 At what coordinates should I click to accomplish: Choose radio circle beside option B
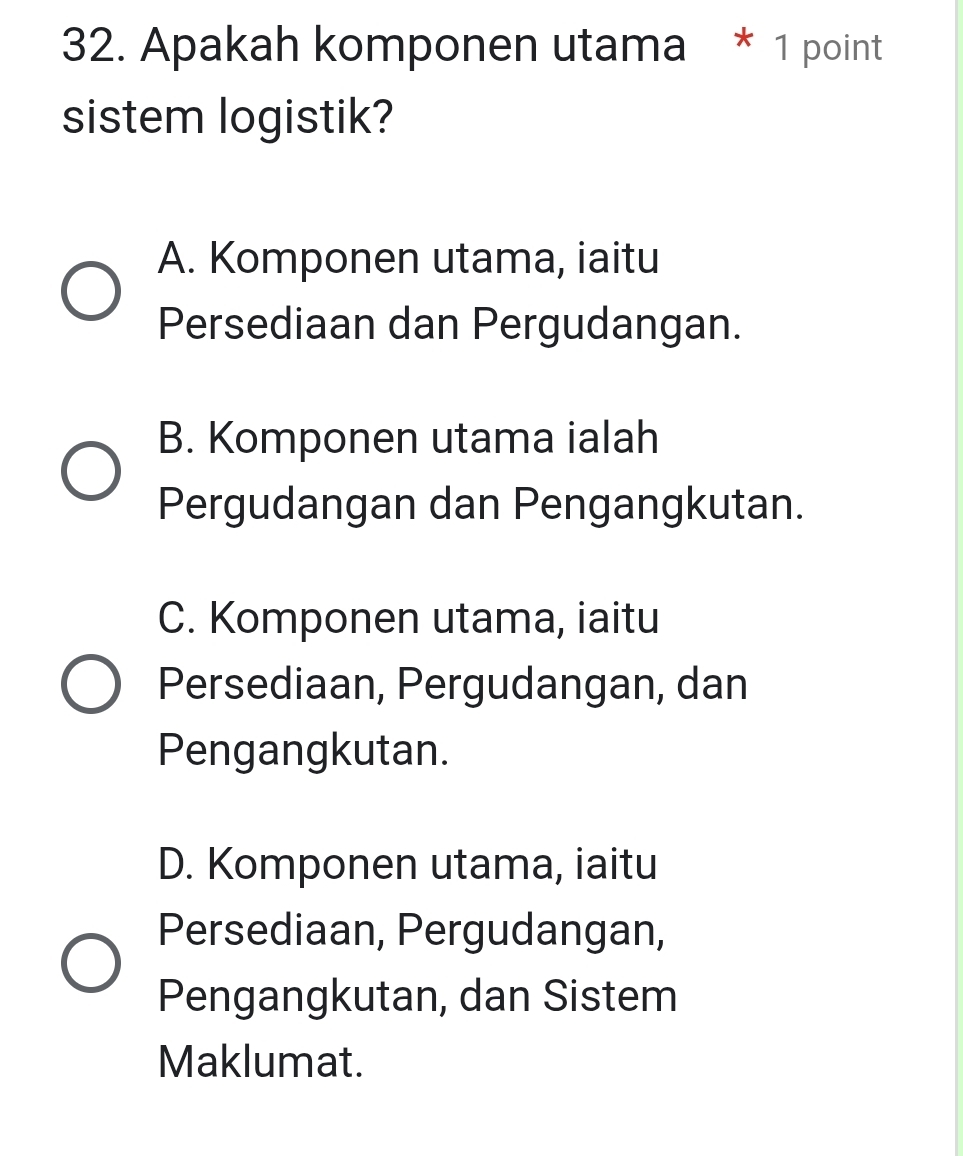coord(90,471)
